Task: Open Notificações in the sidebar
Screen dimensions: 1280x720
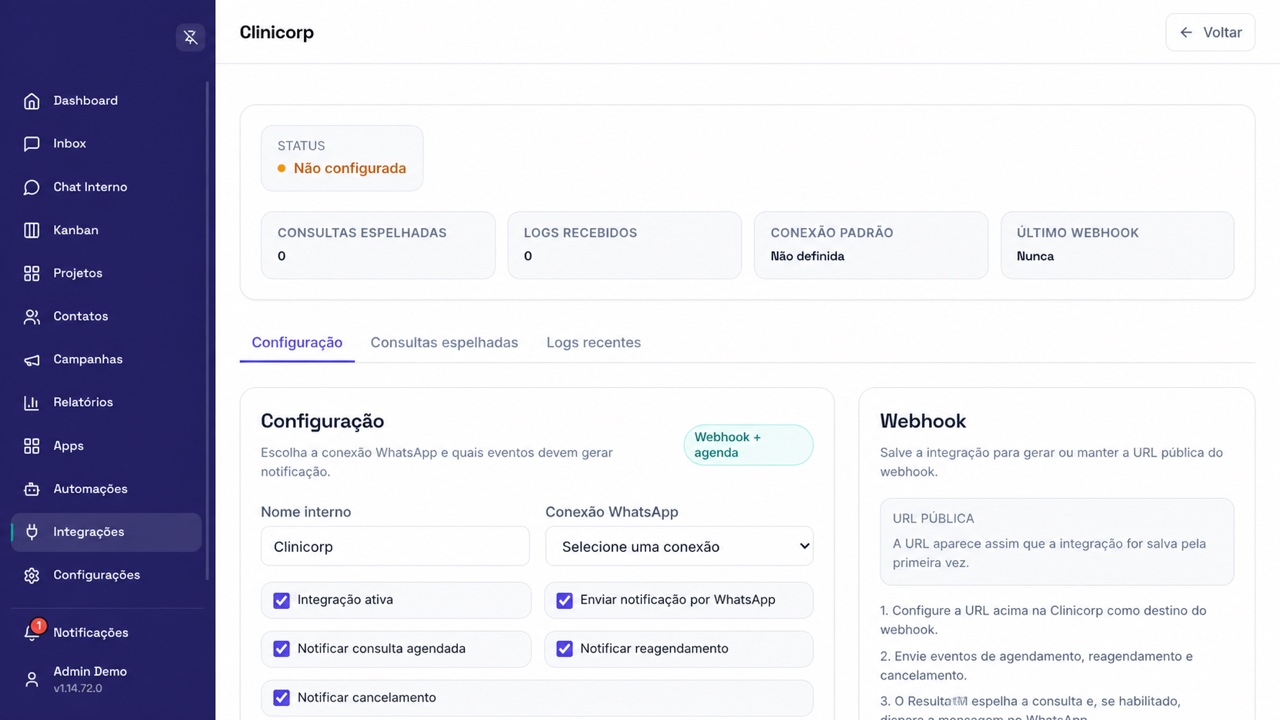Action: [x=106, y=633]
